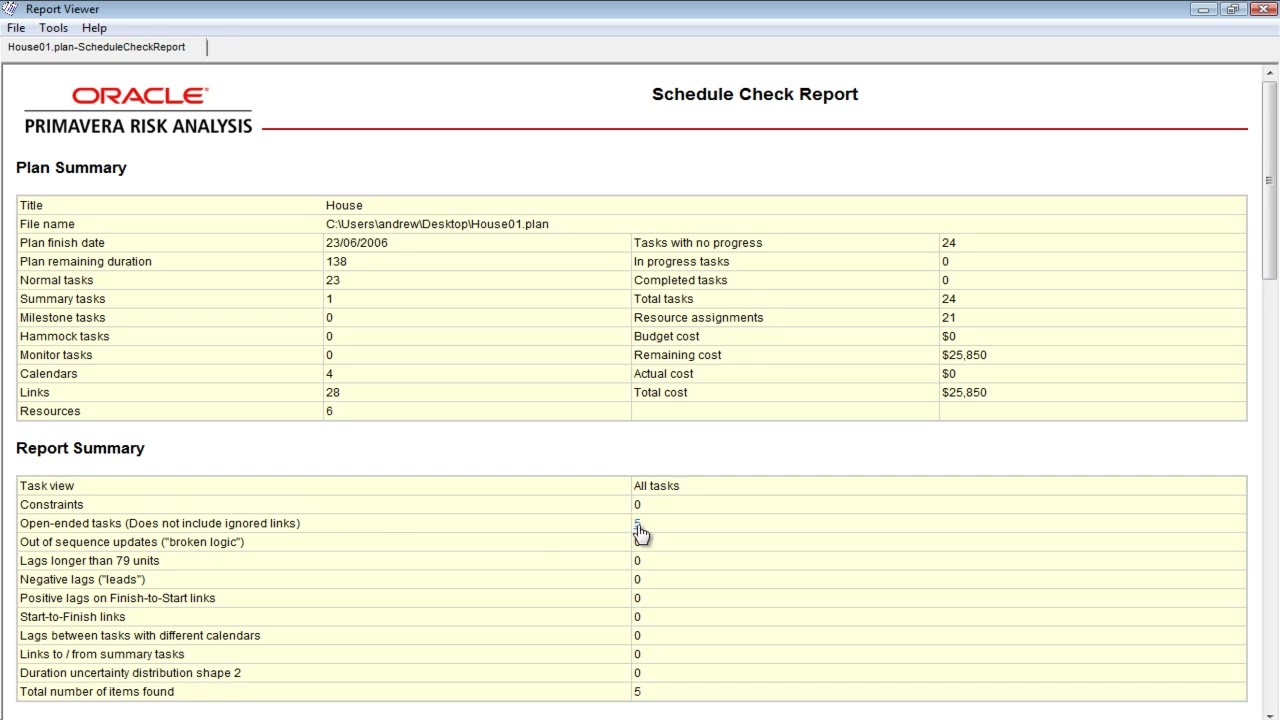This screenshot has width=1280, height=720.
Task: Click the Total tasks label
Action: (663, 299)
